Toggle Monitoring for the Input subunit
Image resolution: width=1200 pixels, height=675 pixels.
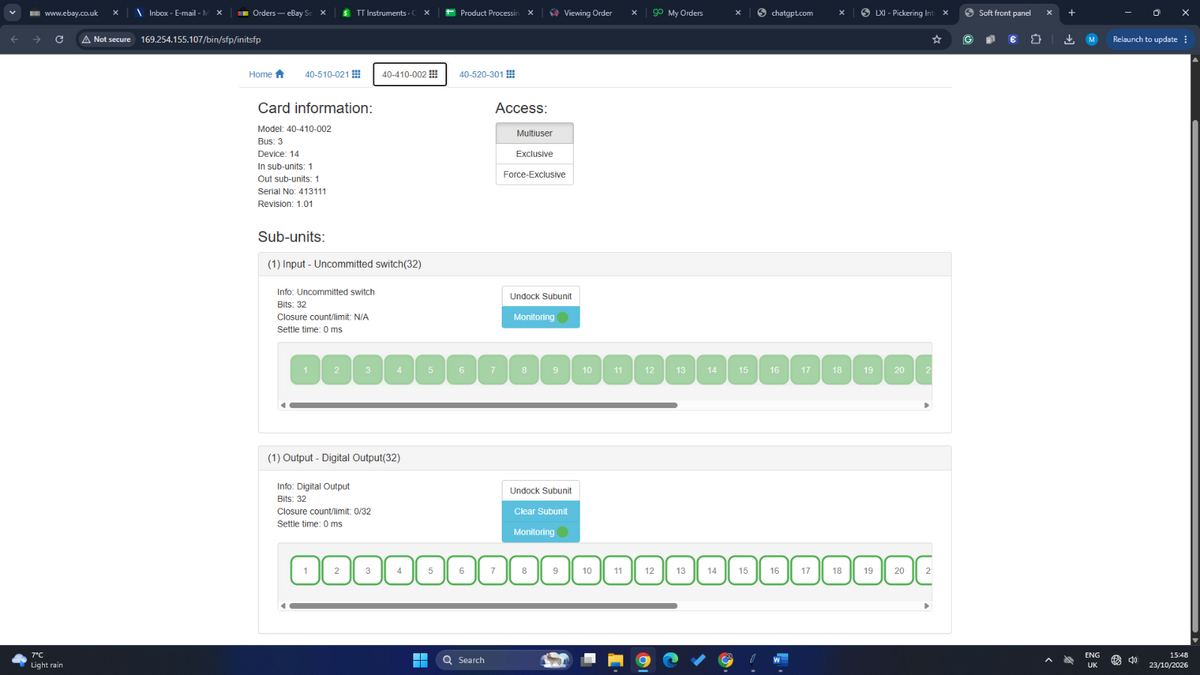(540, 317)
